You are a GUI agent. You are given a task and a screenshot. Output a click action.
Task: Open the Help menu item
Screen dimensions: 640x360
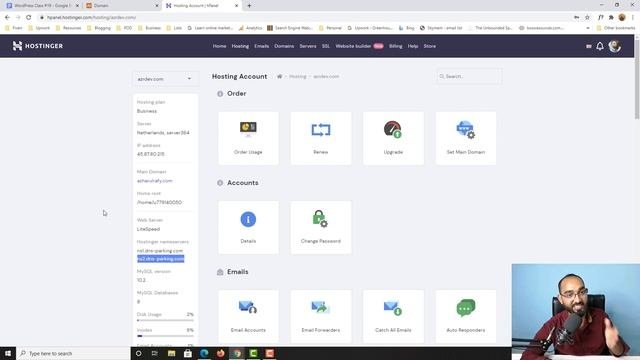(x=413, y=46)
